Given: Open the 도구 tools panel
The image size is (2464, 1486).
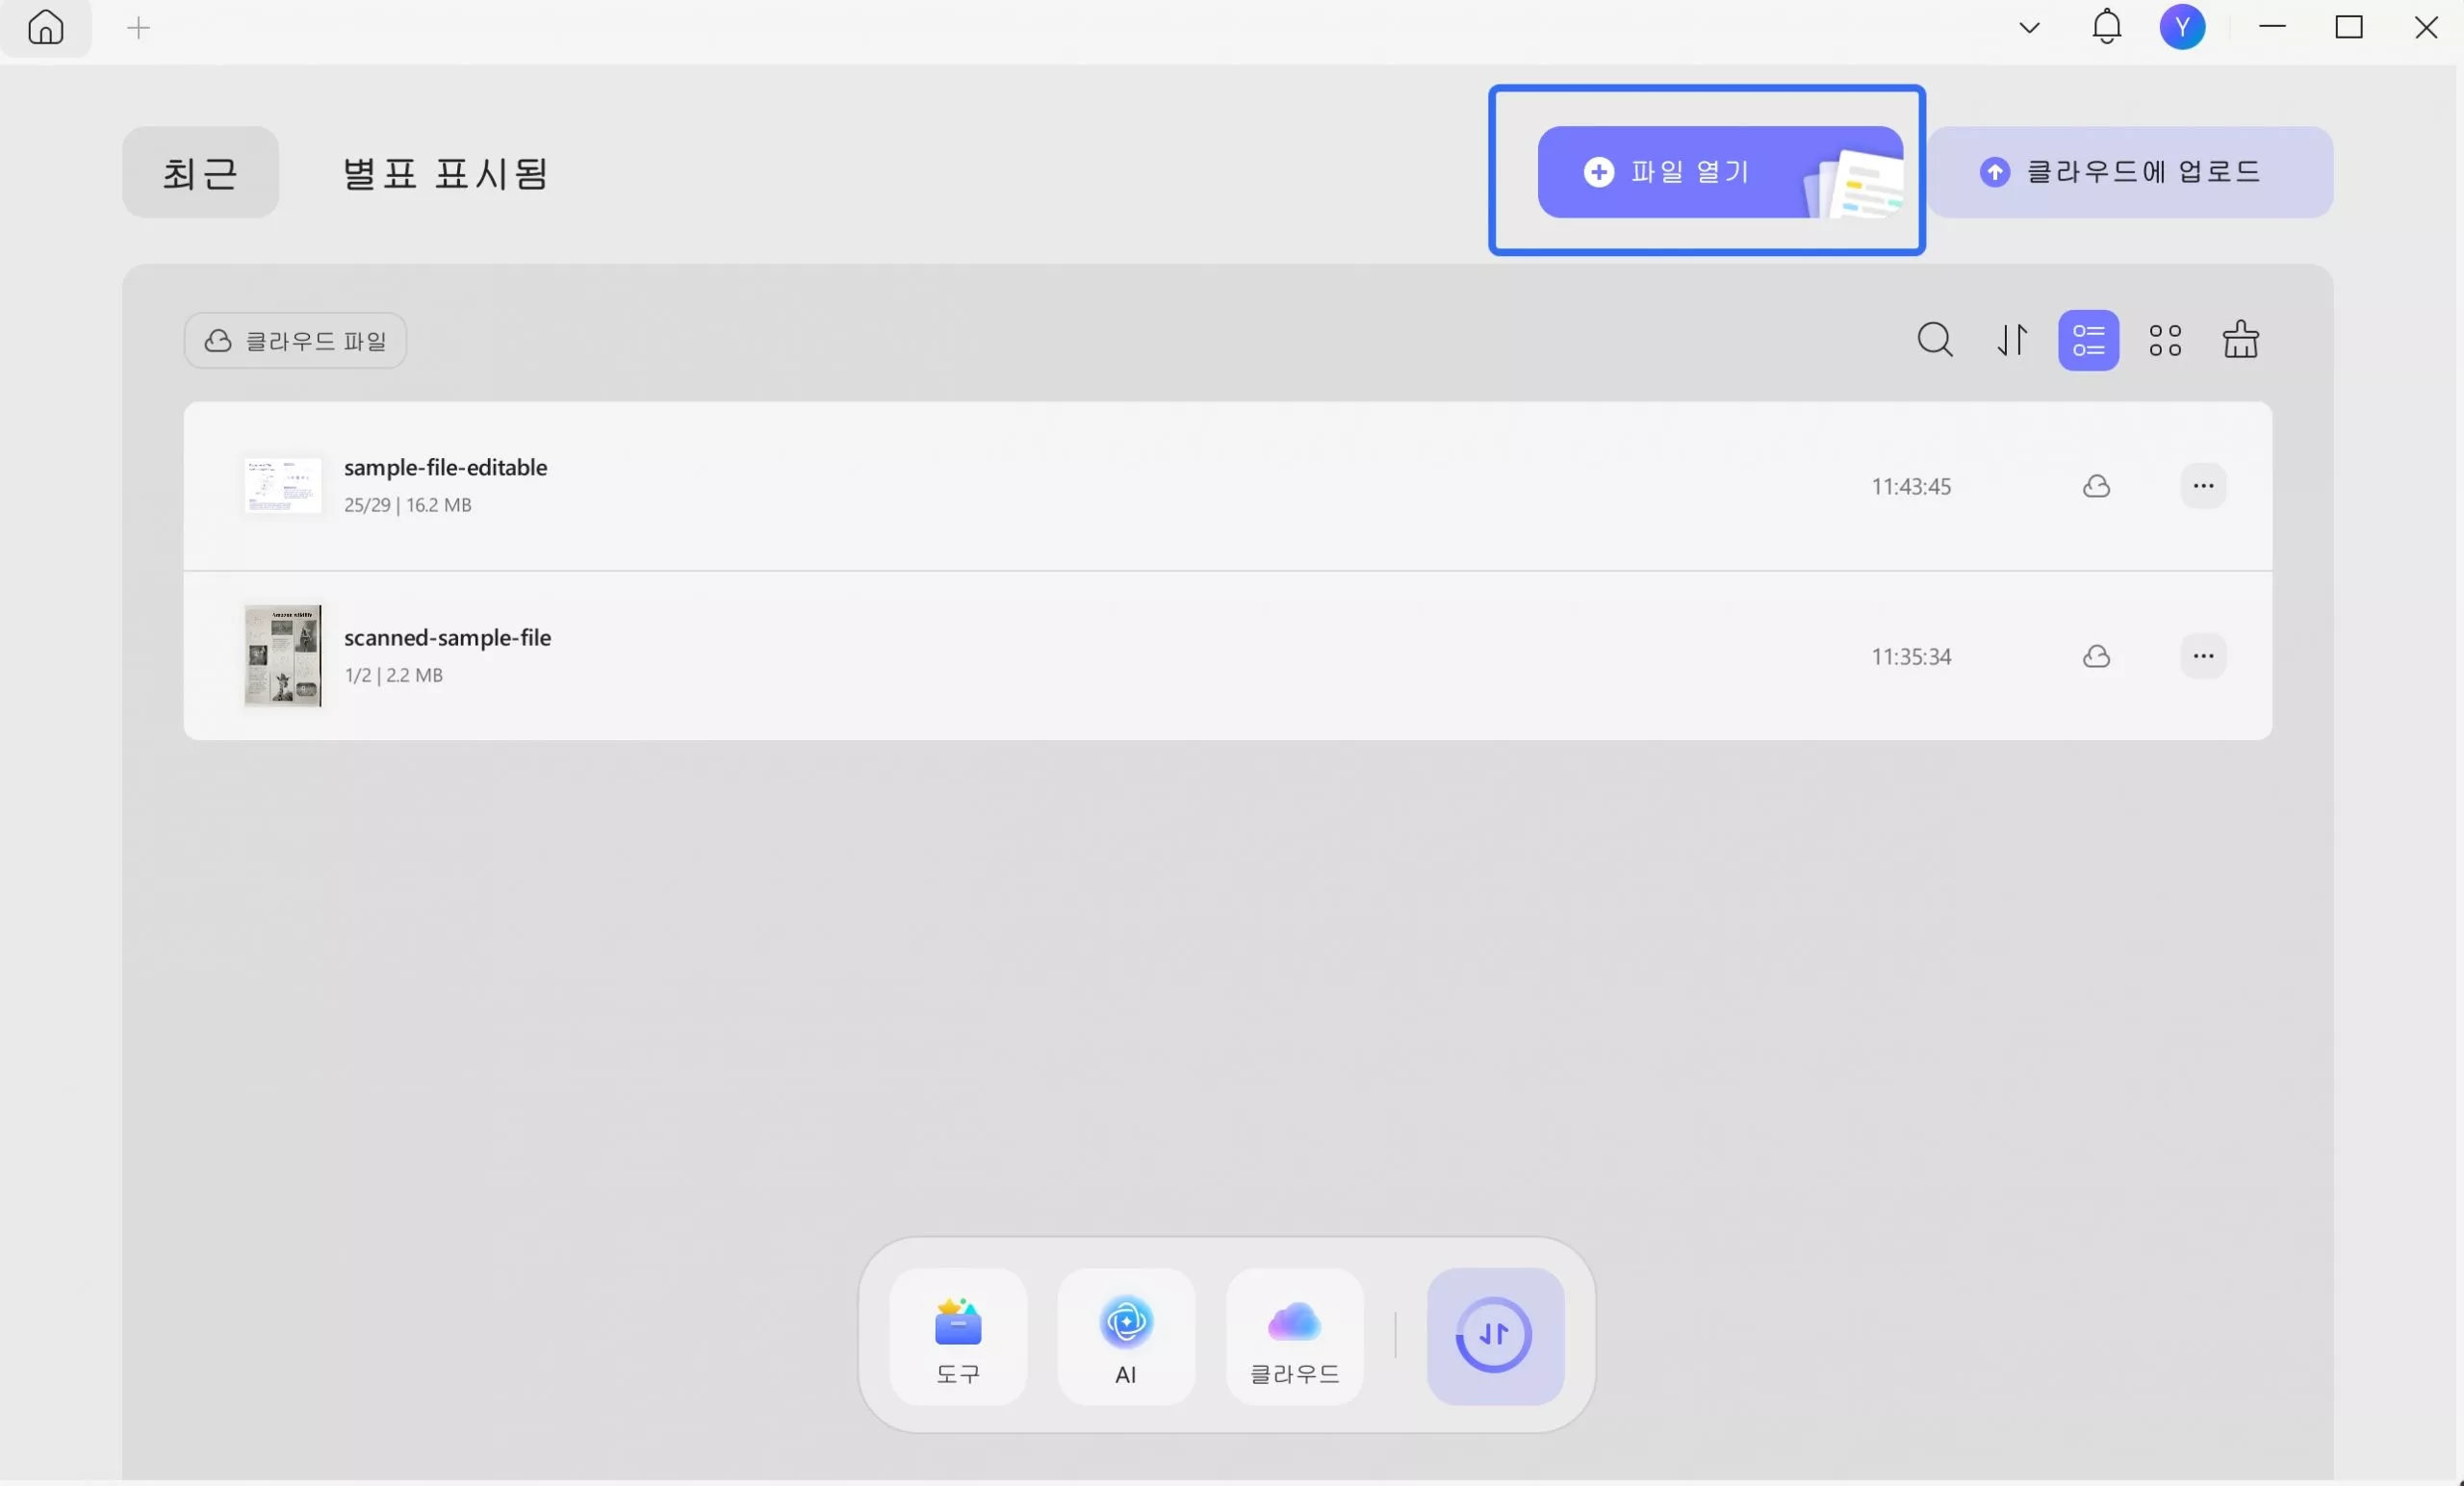Looking at the screenshot, I should point(957,1337).
